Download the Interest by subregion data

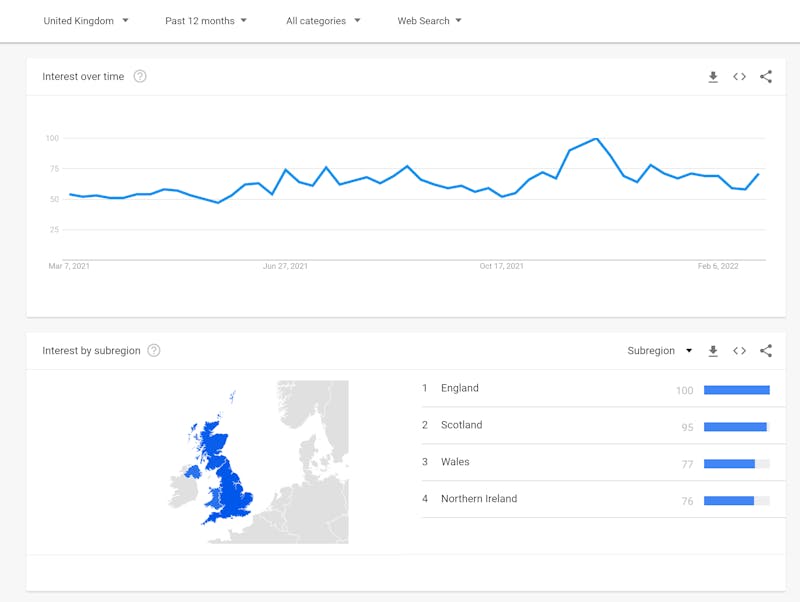point(713,351)
